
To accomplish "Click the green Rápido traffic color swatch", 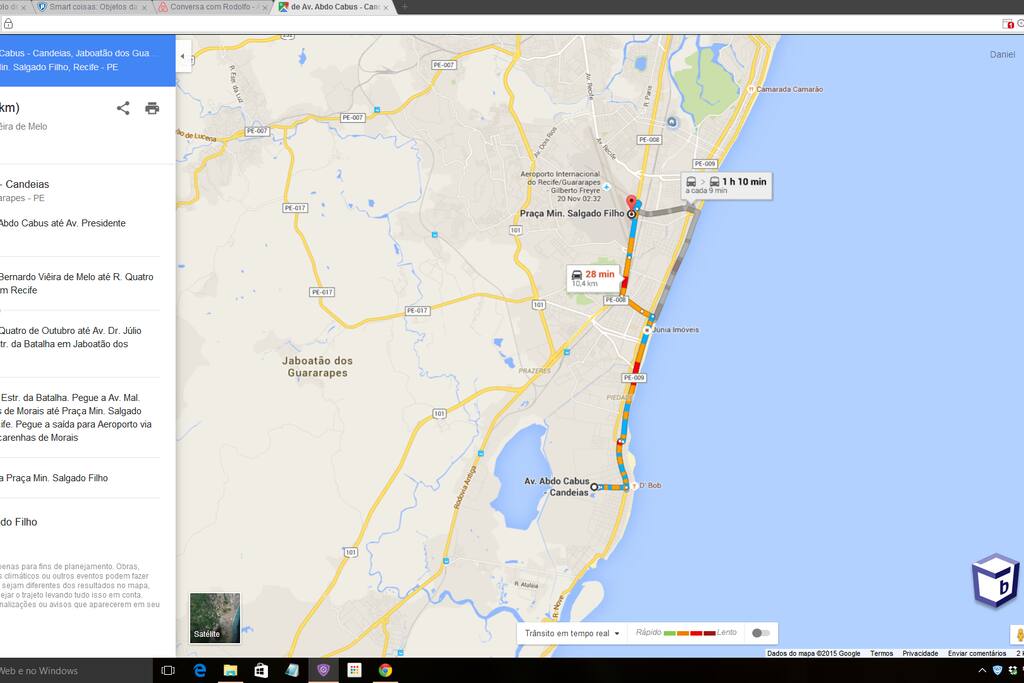I will coord(669,633).
